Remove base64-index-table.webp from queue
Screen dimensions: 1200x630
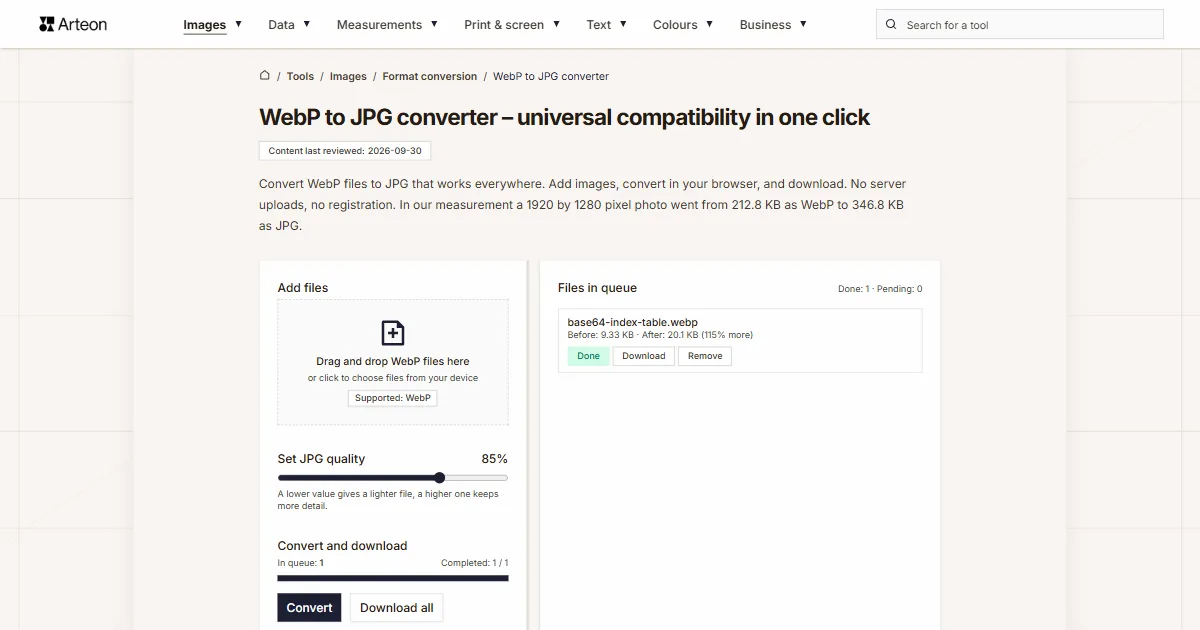pyautogui.click(x=705, y=356)
